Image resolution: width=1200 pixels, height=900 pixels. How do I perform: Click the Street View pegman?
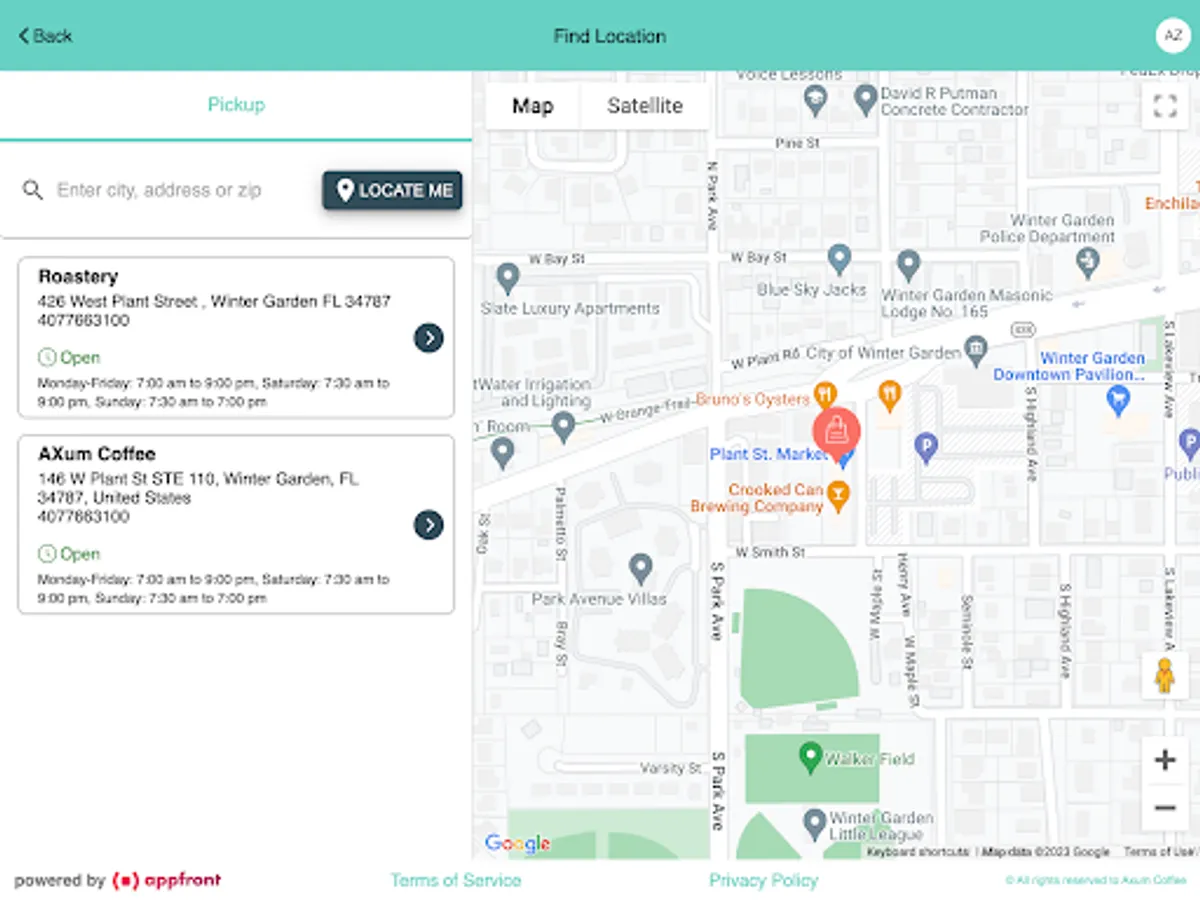[x=1165, y=676]
